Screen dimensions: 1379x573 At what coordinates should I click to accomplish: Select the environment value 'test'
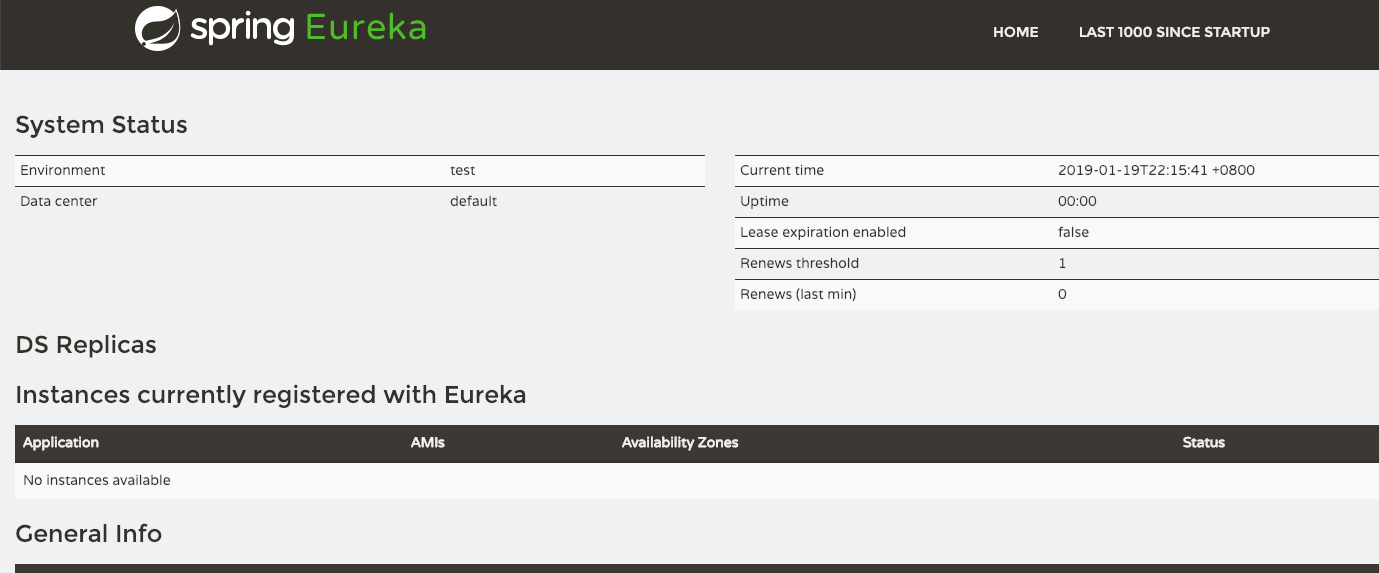click(x=462, y=170)
